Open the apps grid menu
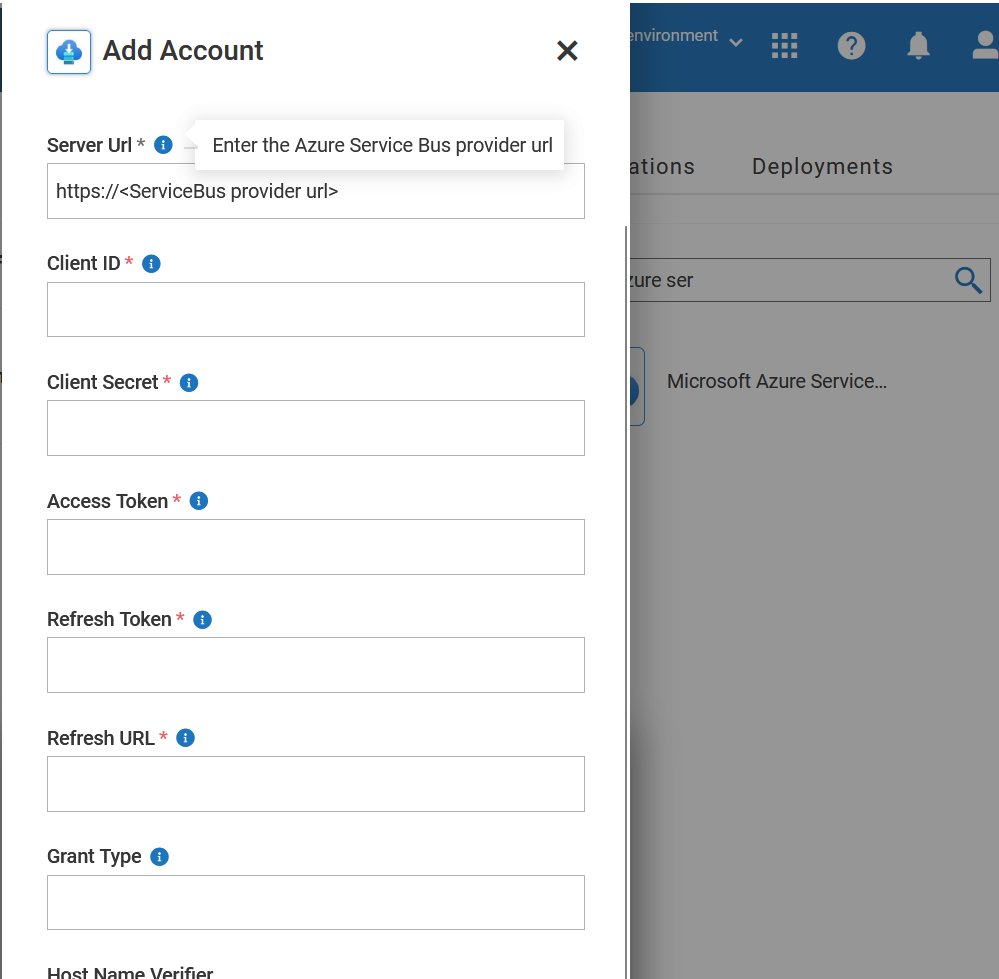The height and width of the screenshot is (979, 999). [785, 45]
